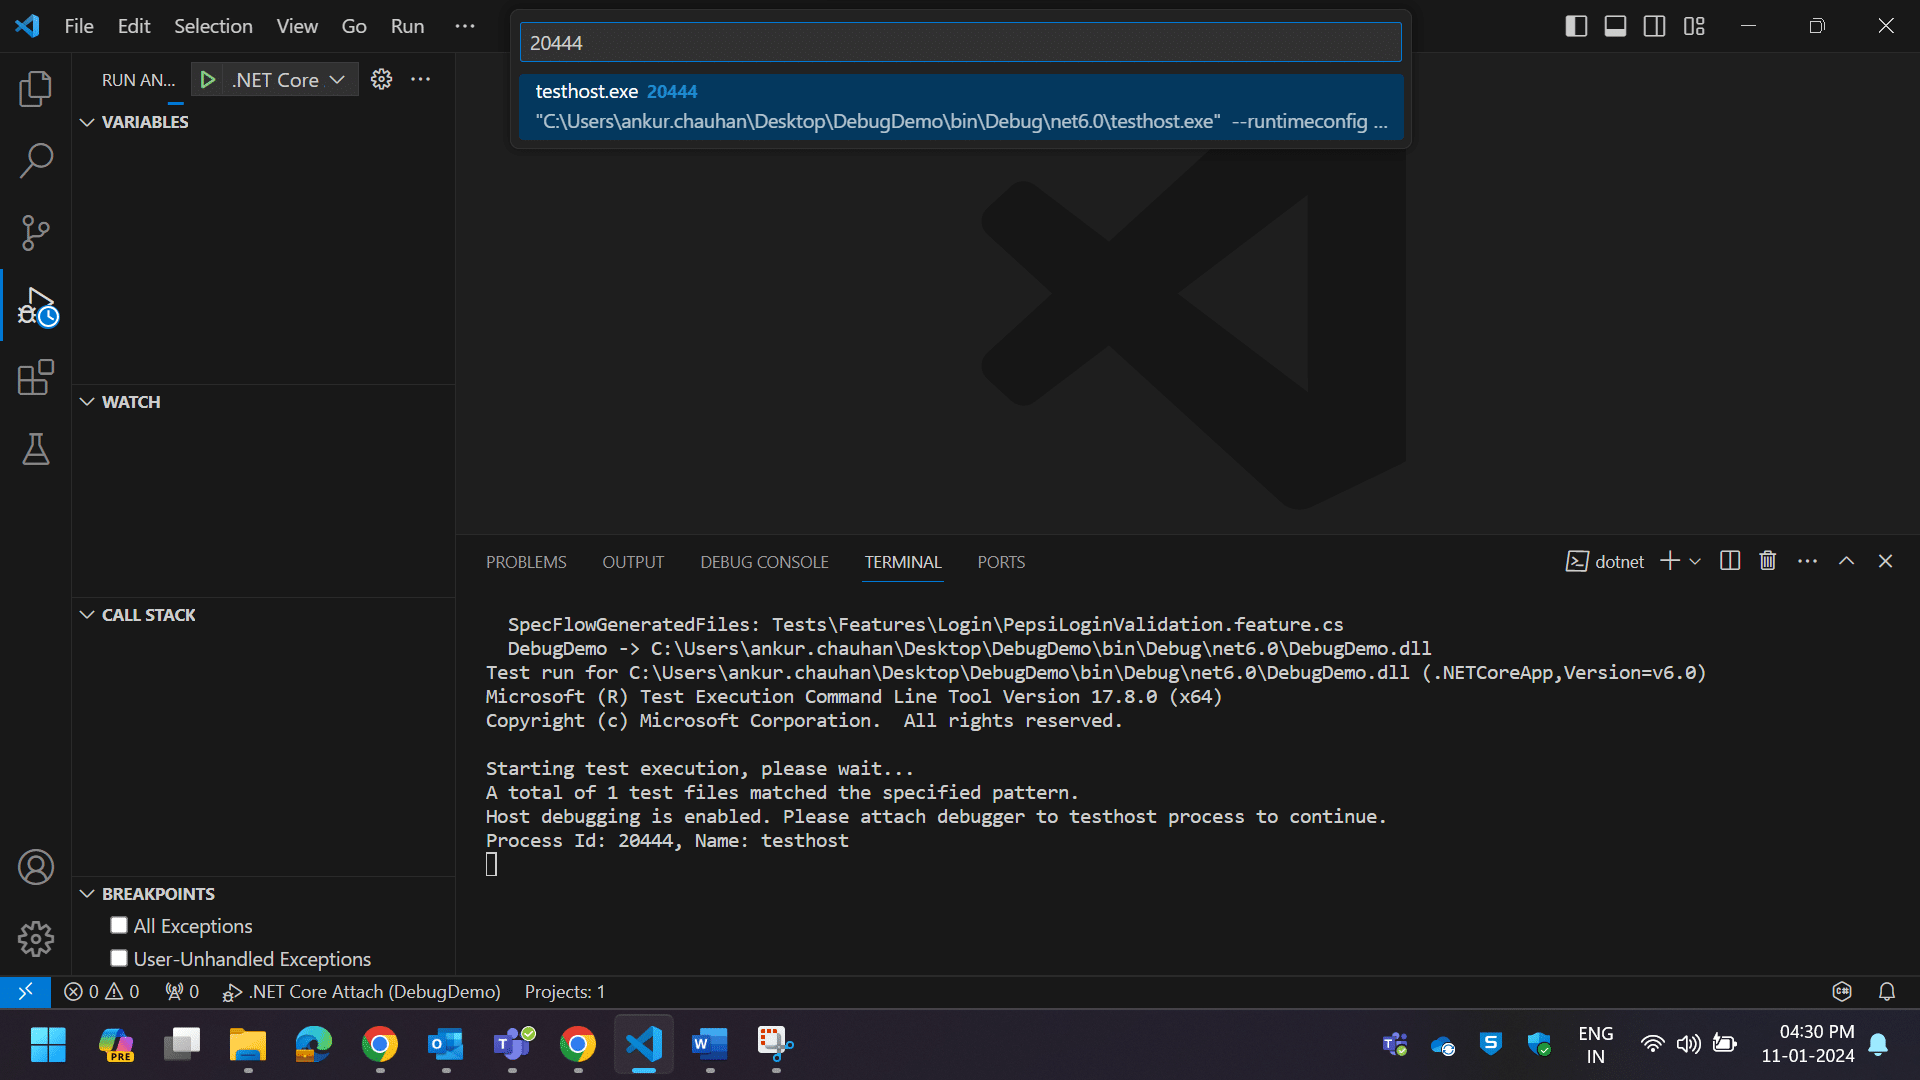Open terminal panel more actions
1920x1080 pixels.
pyautogui.click(x=1807, y=561)
